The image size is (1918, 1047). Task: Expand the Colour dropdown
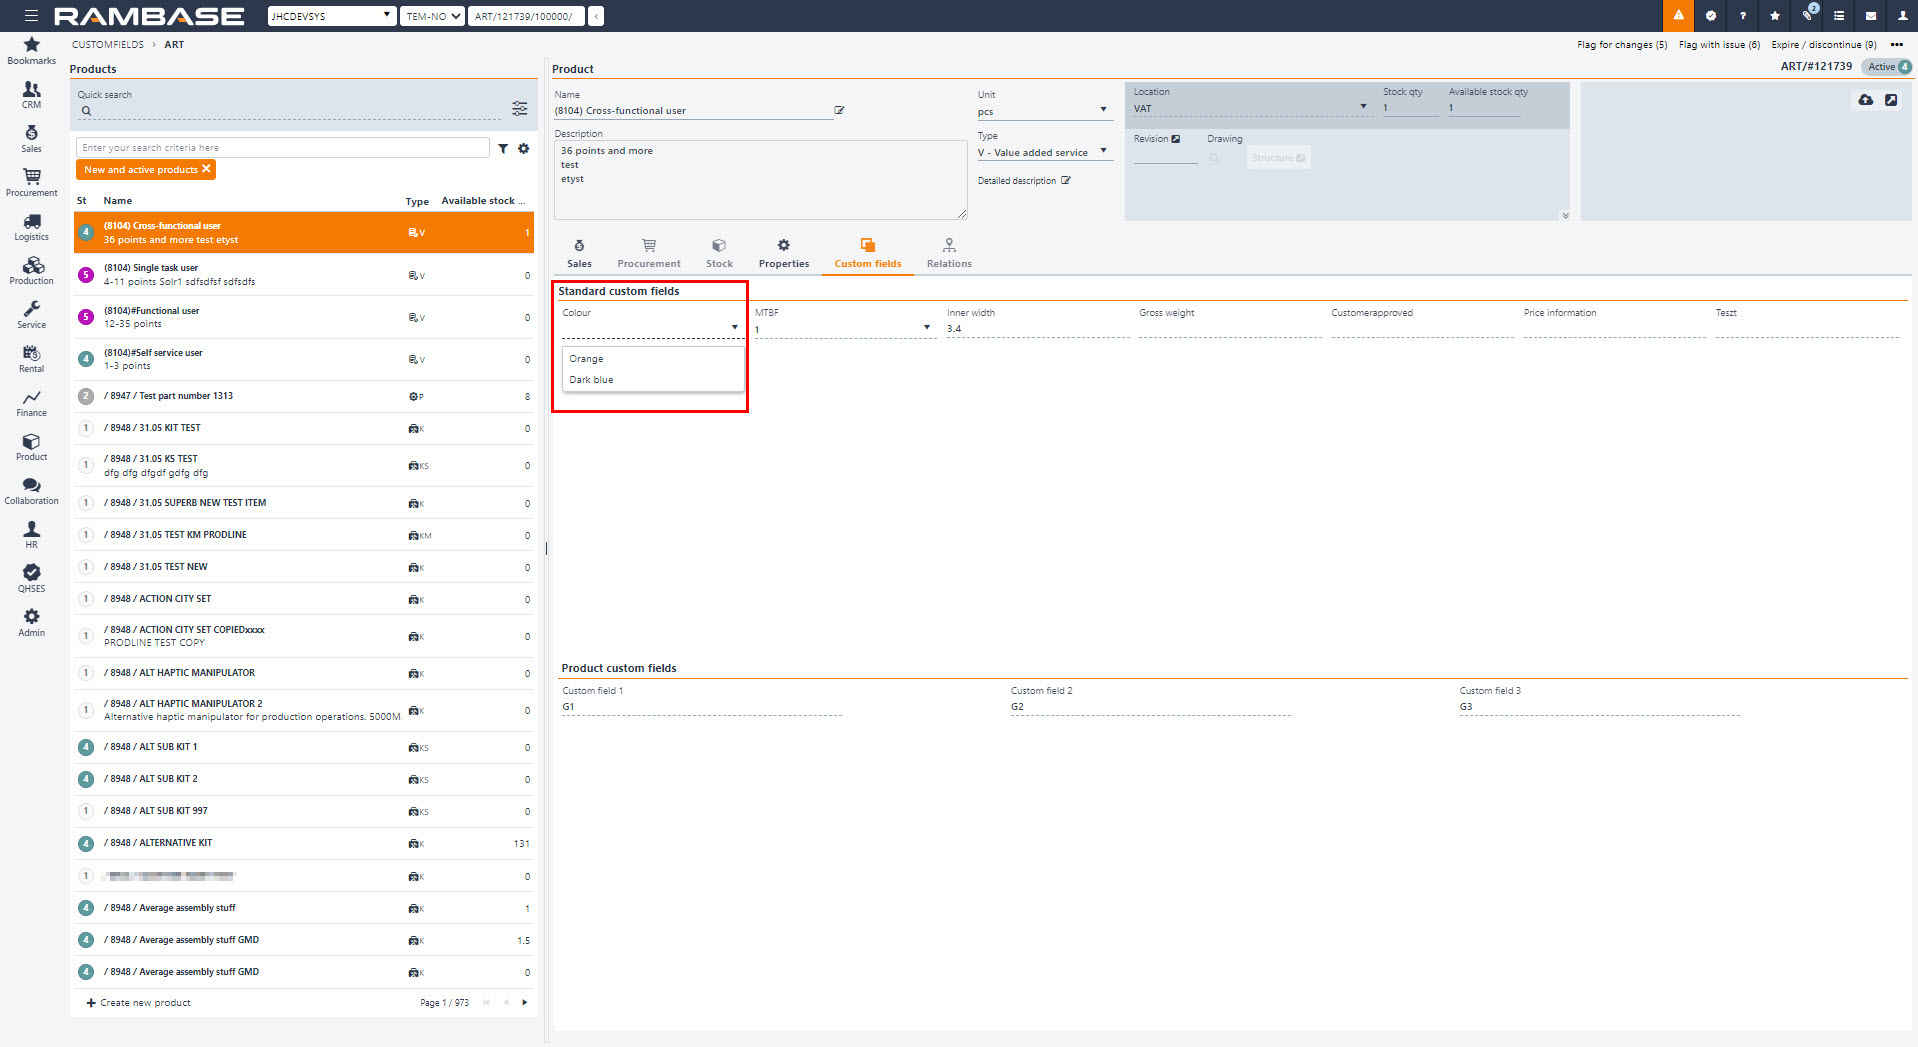tap(734, 328)
